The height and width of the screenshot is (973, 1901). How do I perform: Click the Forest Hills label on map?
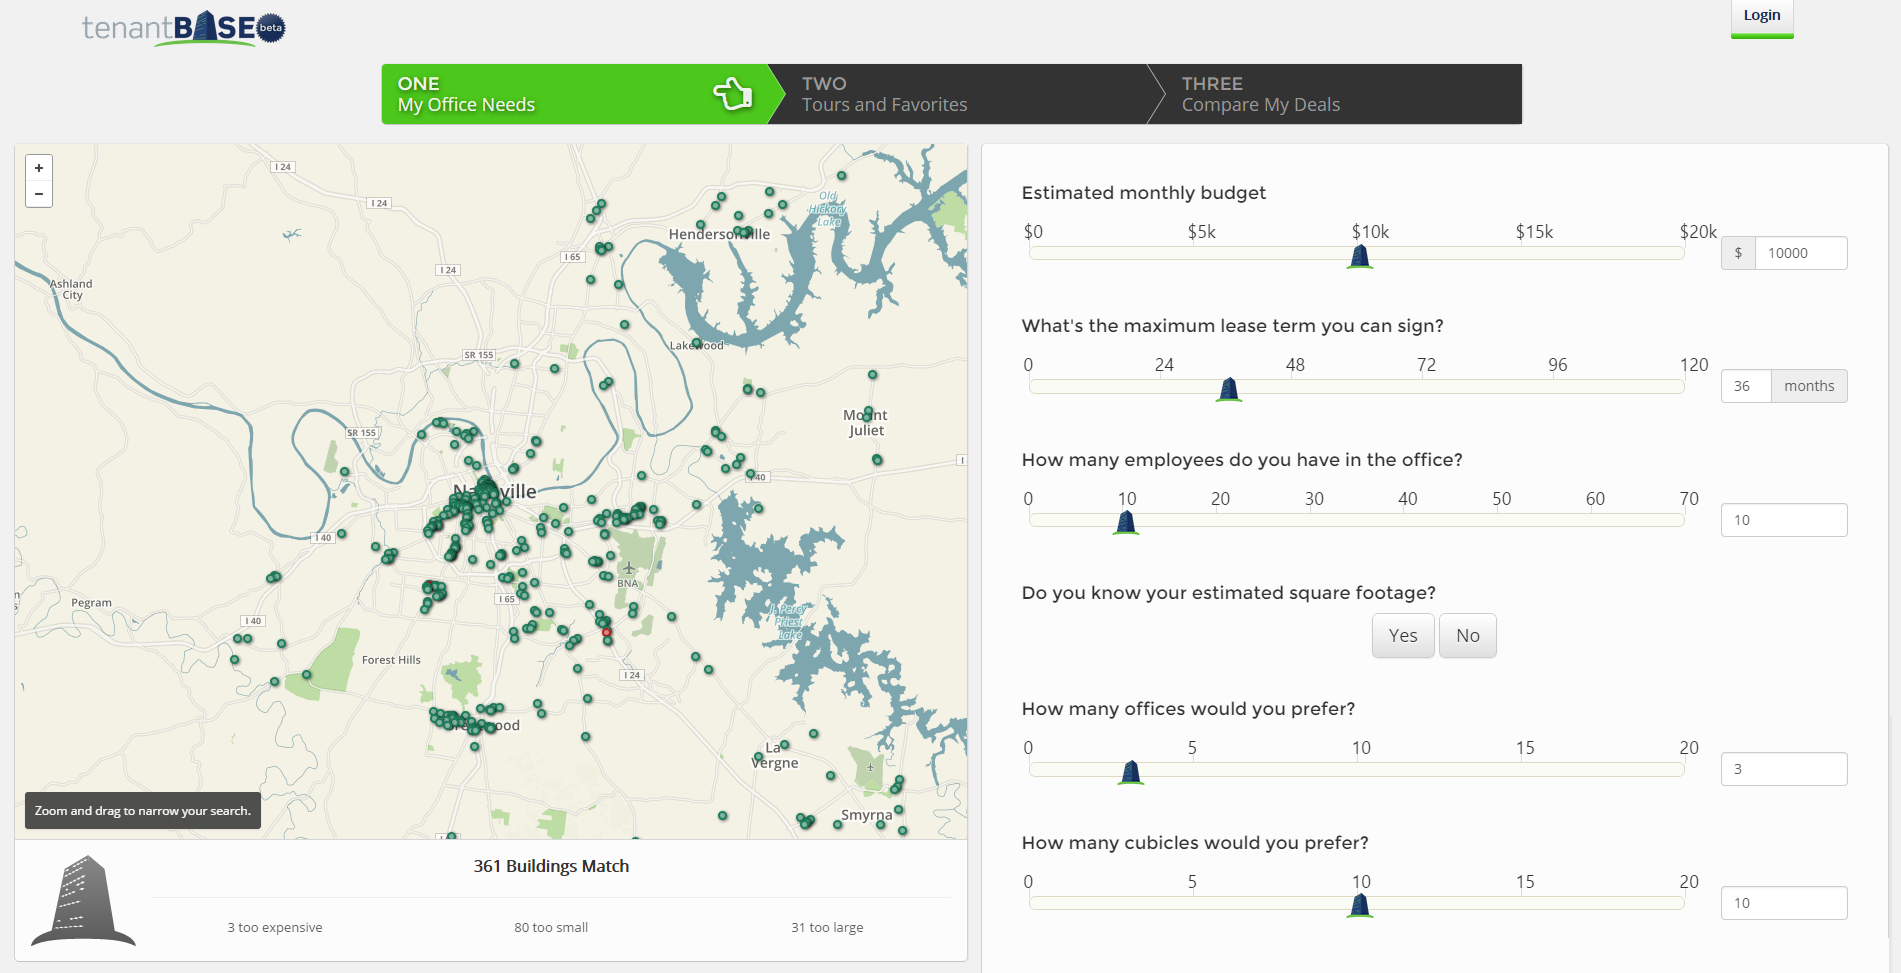[x=391, y=660]
